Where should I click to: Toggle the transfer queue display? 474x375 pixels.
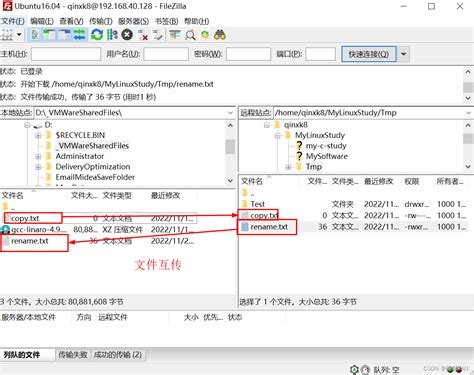tap(79, 35)
